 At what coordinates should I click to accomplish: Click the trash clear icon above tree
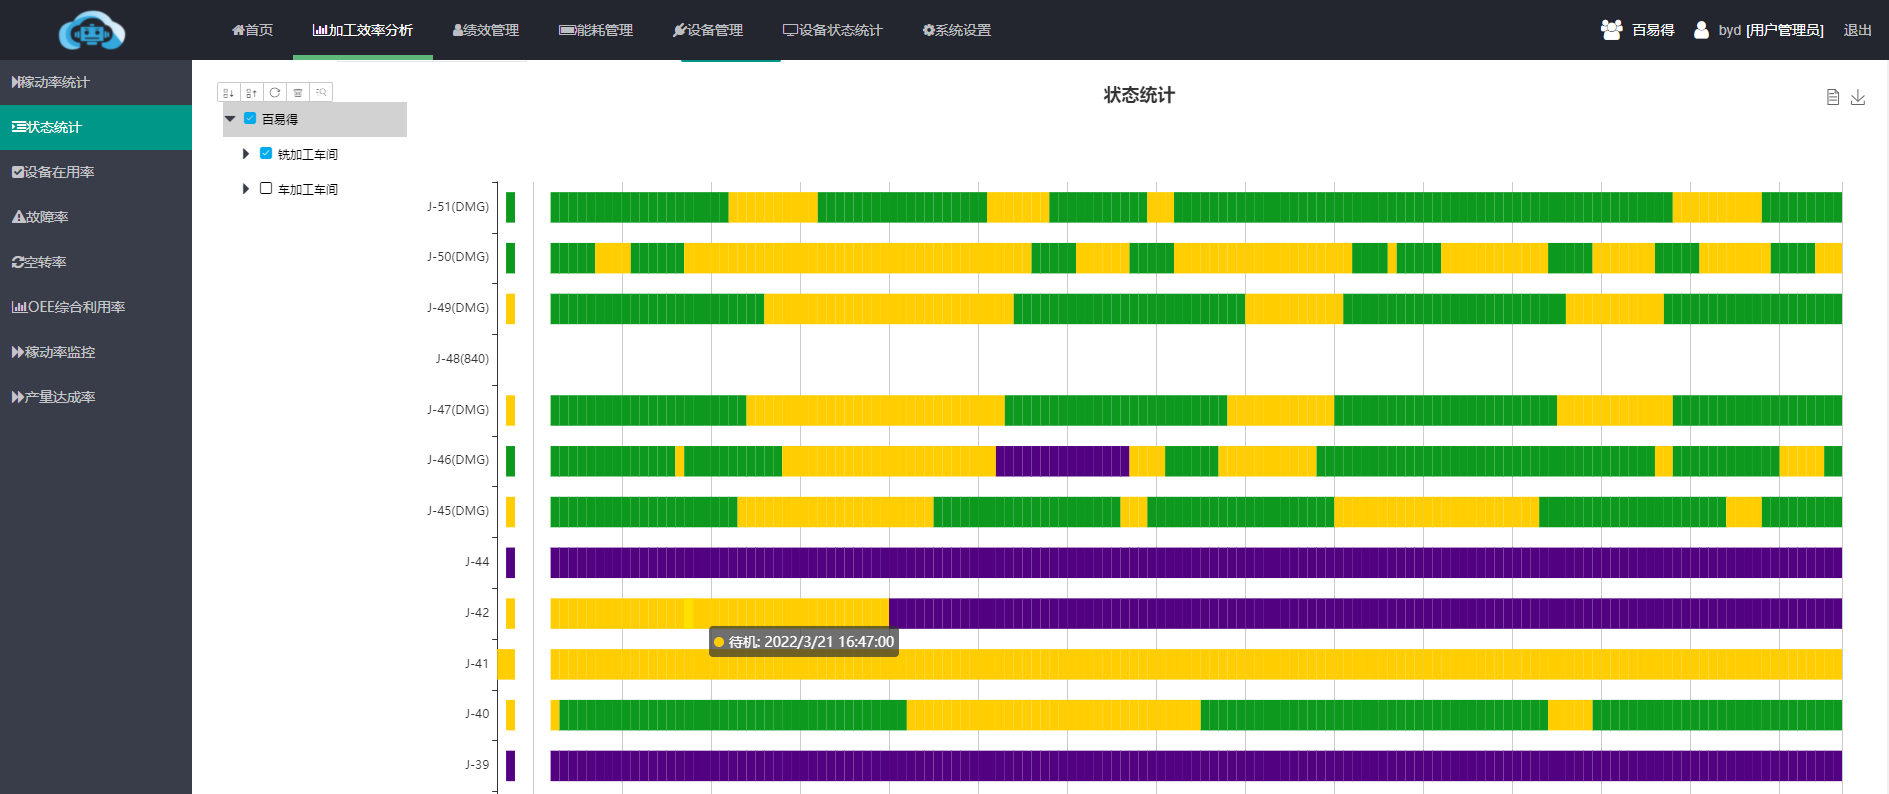tap(298, 93)
